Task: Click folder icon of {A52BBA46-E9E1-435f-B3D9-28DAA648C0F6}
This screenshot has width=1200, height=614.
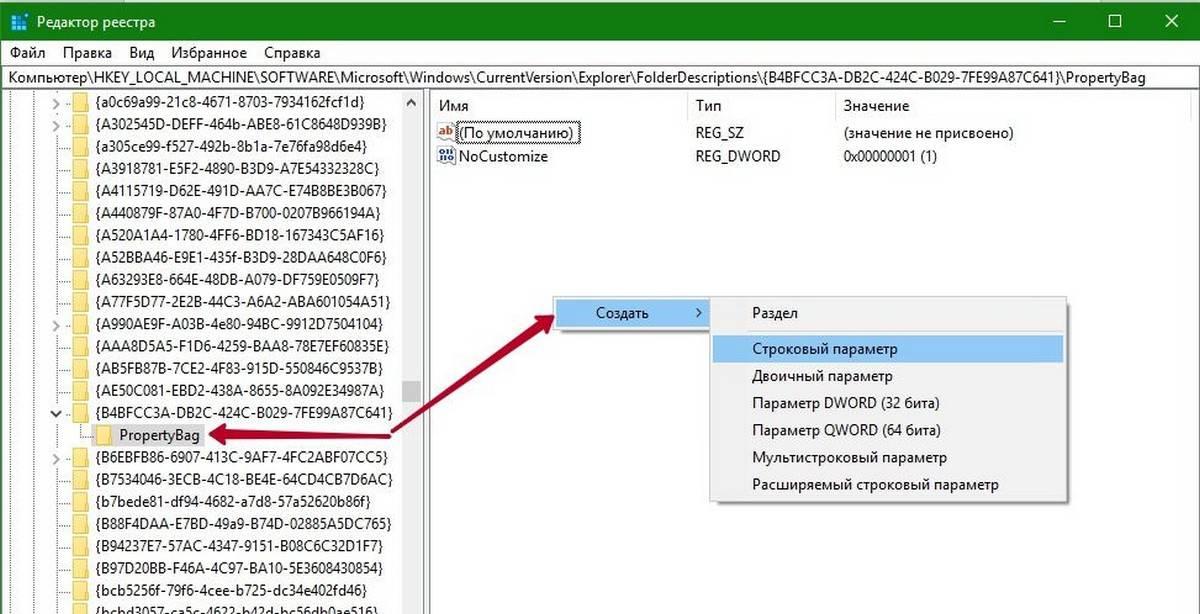Action: [x=81, y=257]
